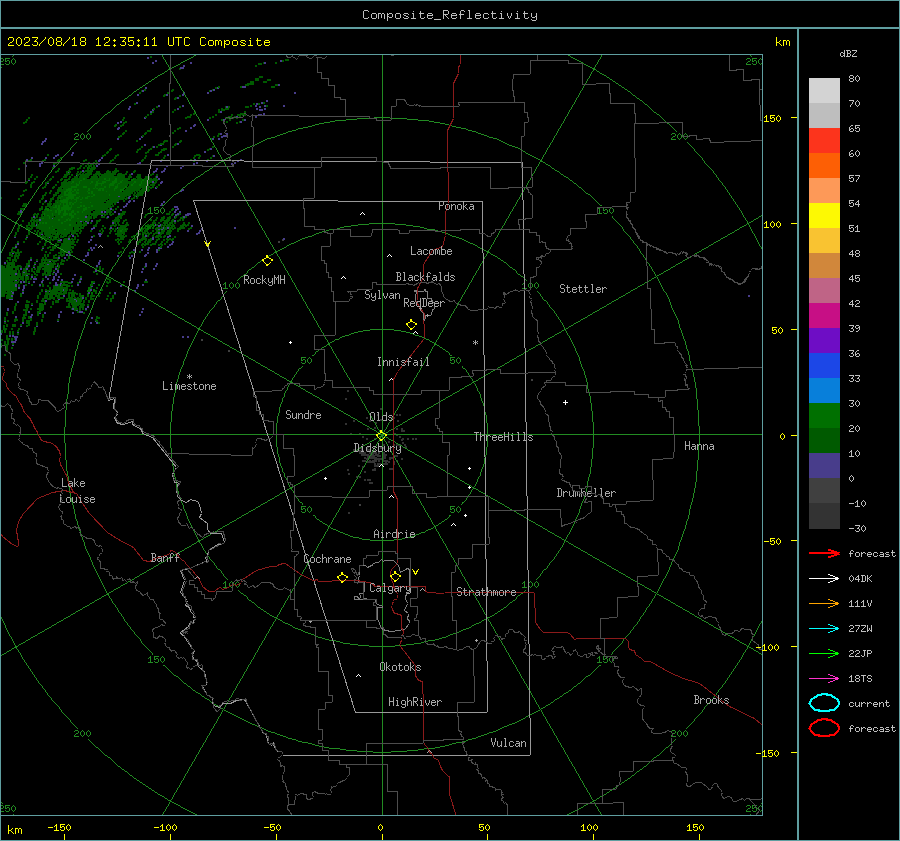This screenshot has width=900, height=841.
Task: Click the blue 36-33 dBZ color swatch
Action: [x=824, y=365]
